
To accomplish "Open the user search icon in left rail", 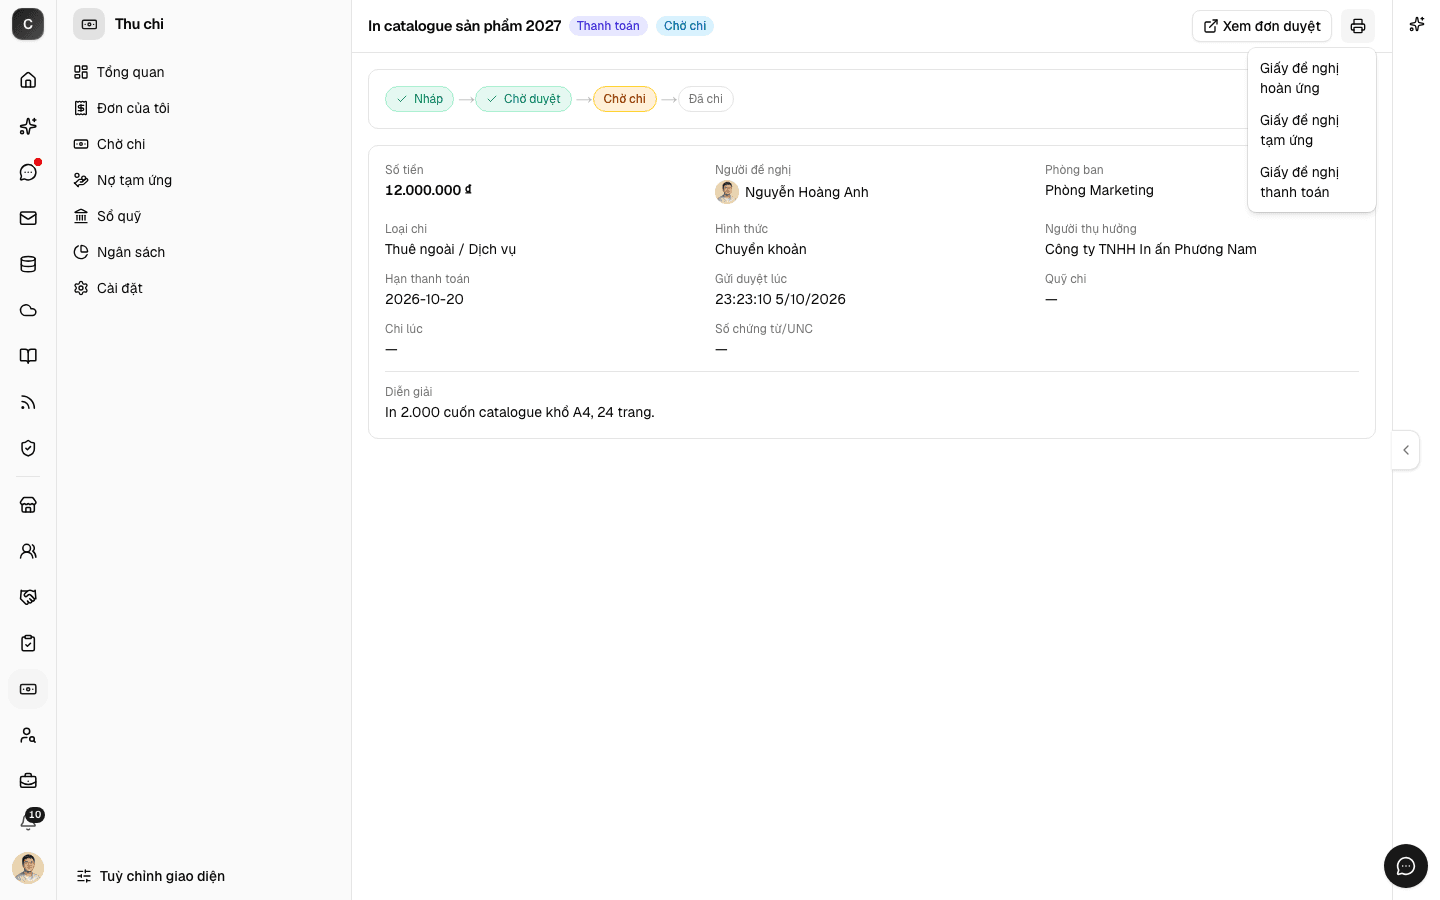I will [x=28, y=735].
